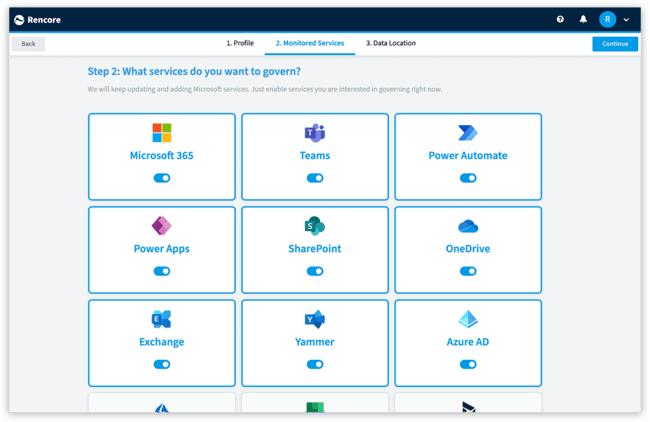Click the Rencore brand name

click(44, 20)
